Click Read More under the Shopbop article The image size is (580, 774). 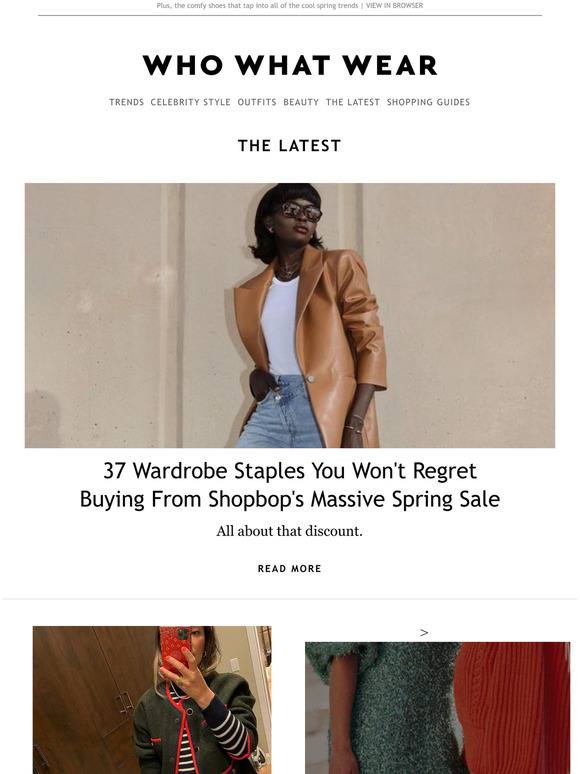pyautogui.click(x=290, y=569)
